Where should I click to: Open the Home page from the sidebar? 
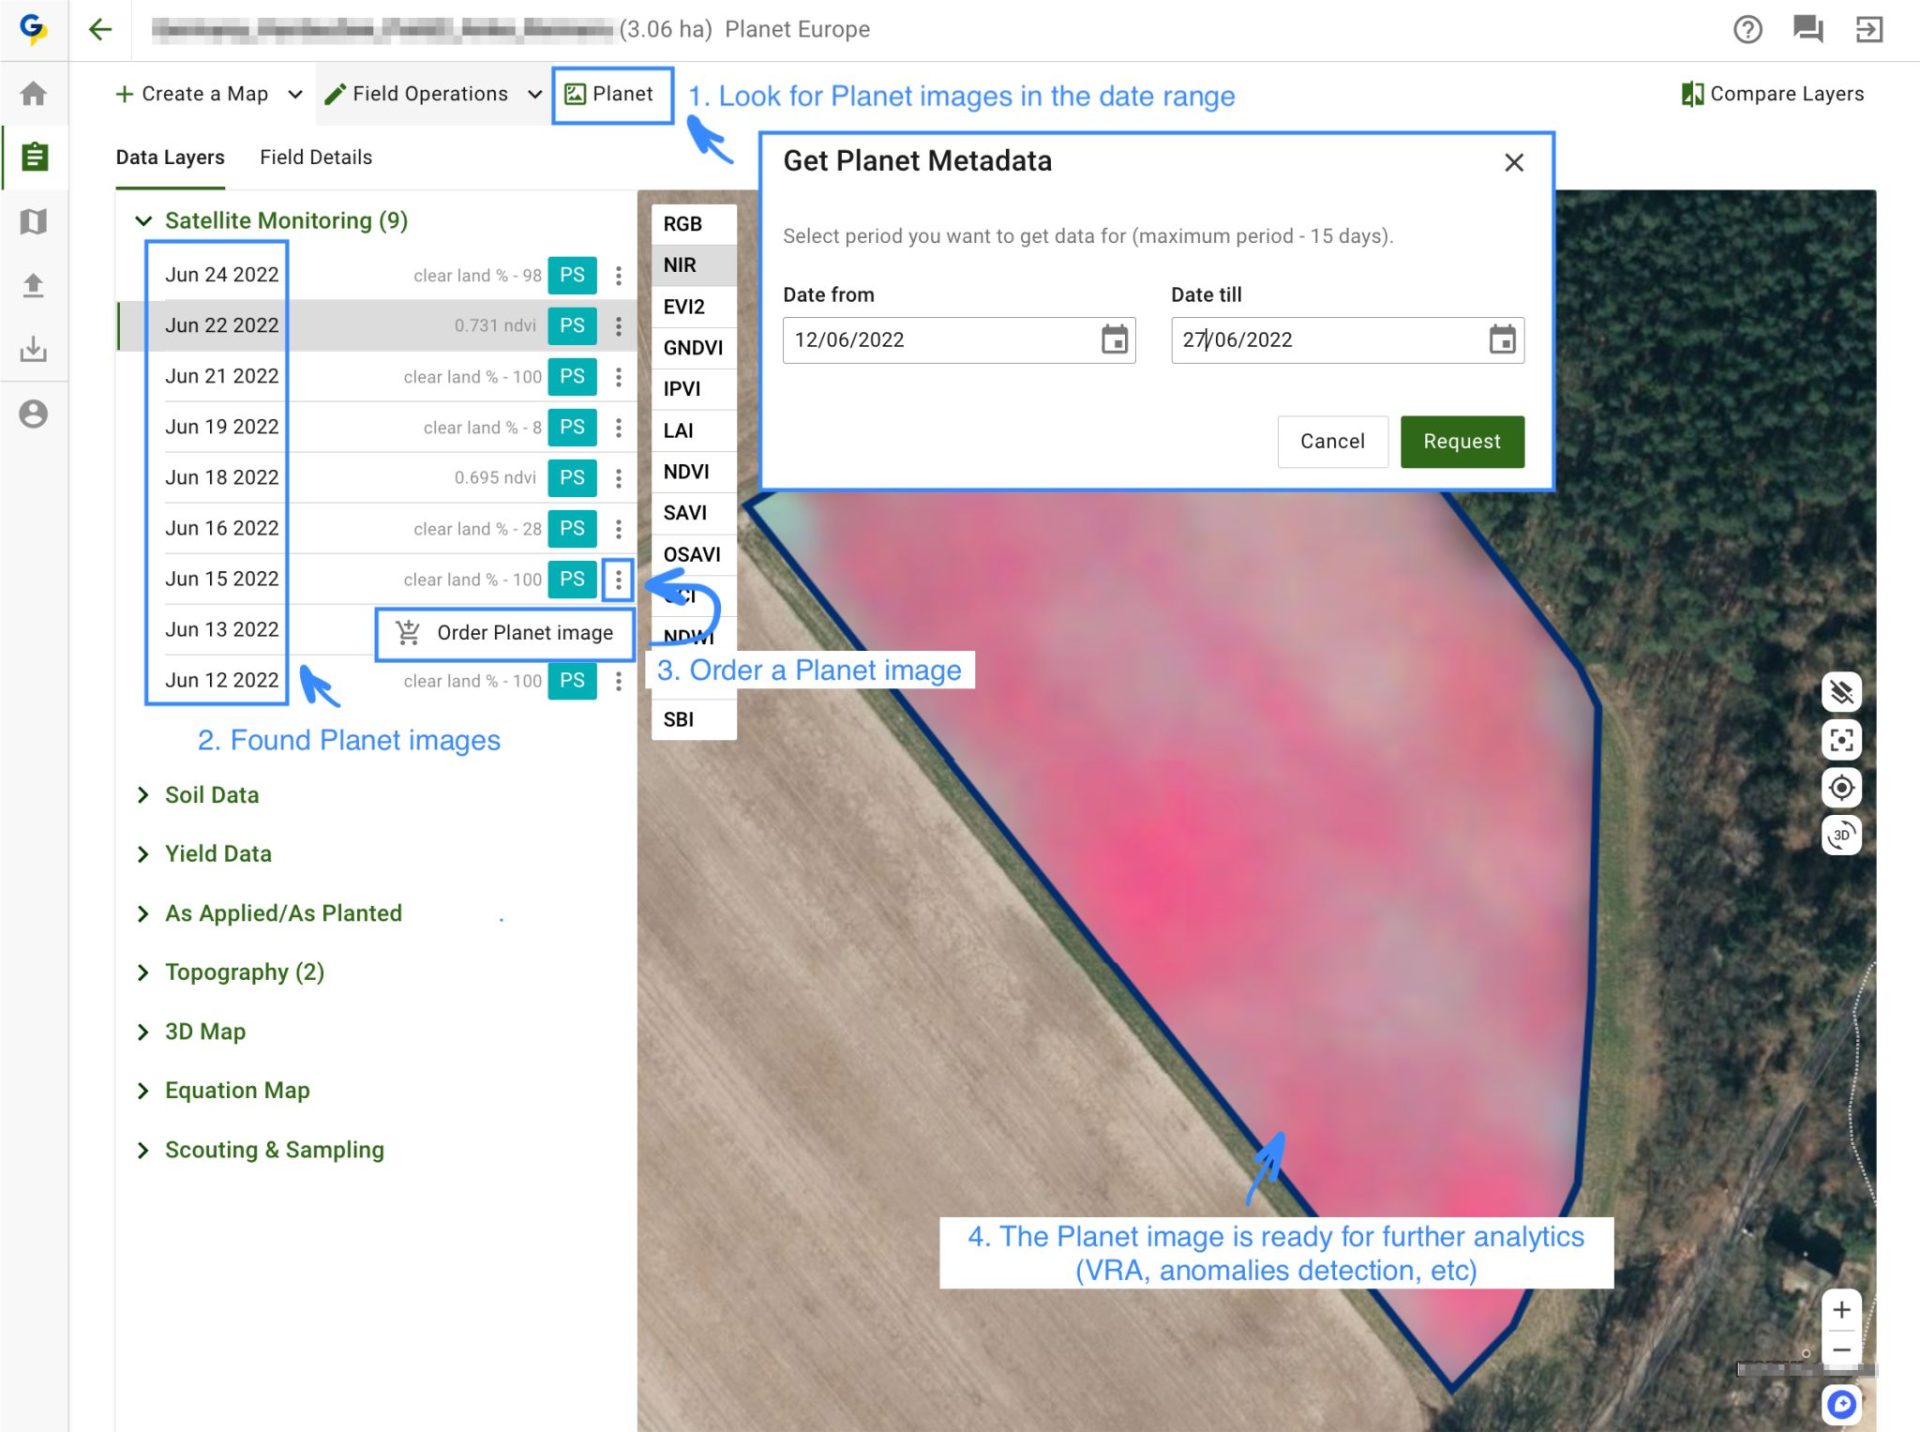34,93
